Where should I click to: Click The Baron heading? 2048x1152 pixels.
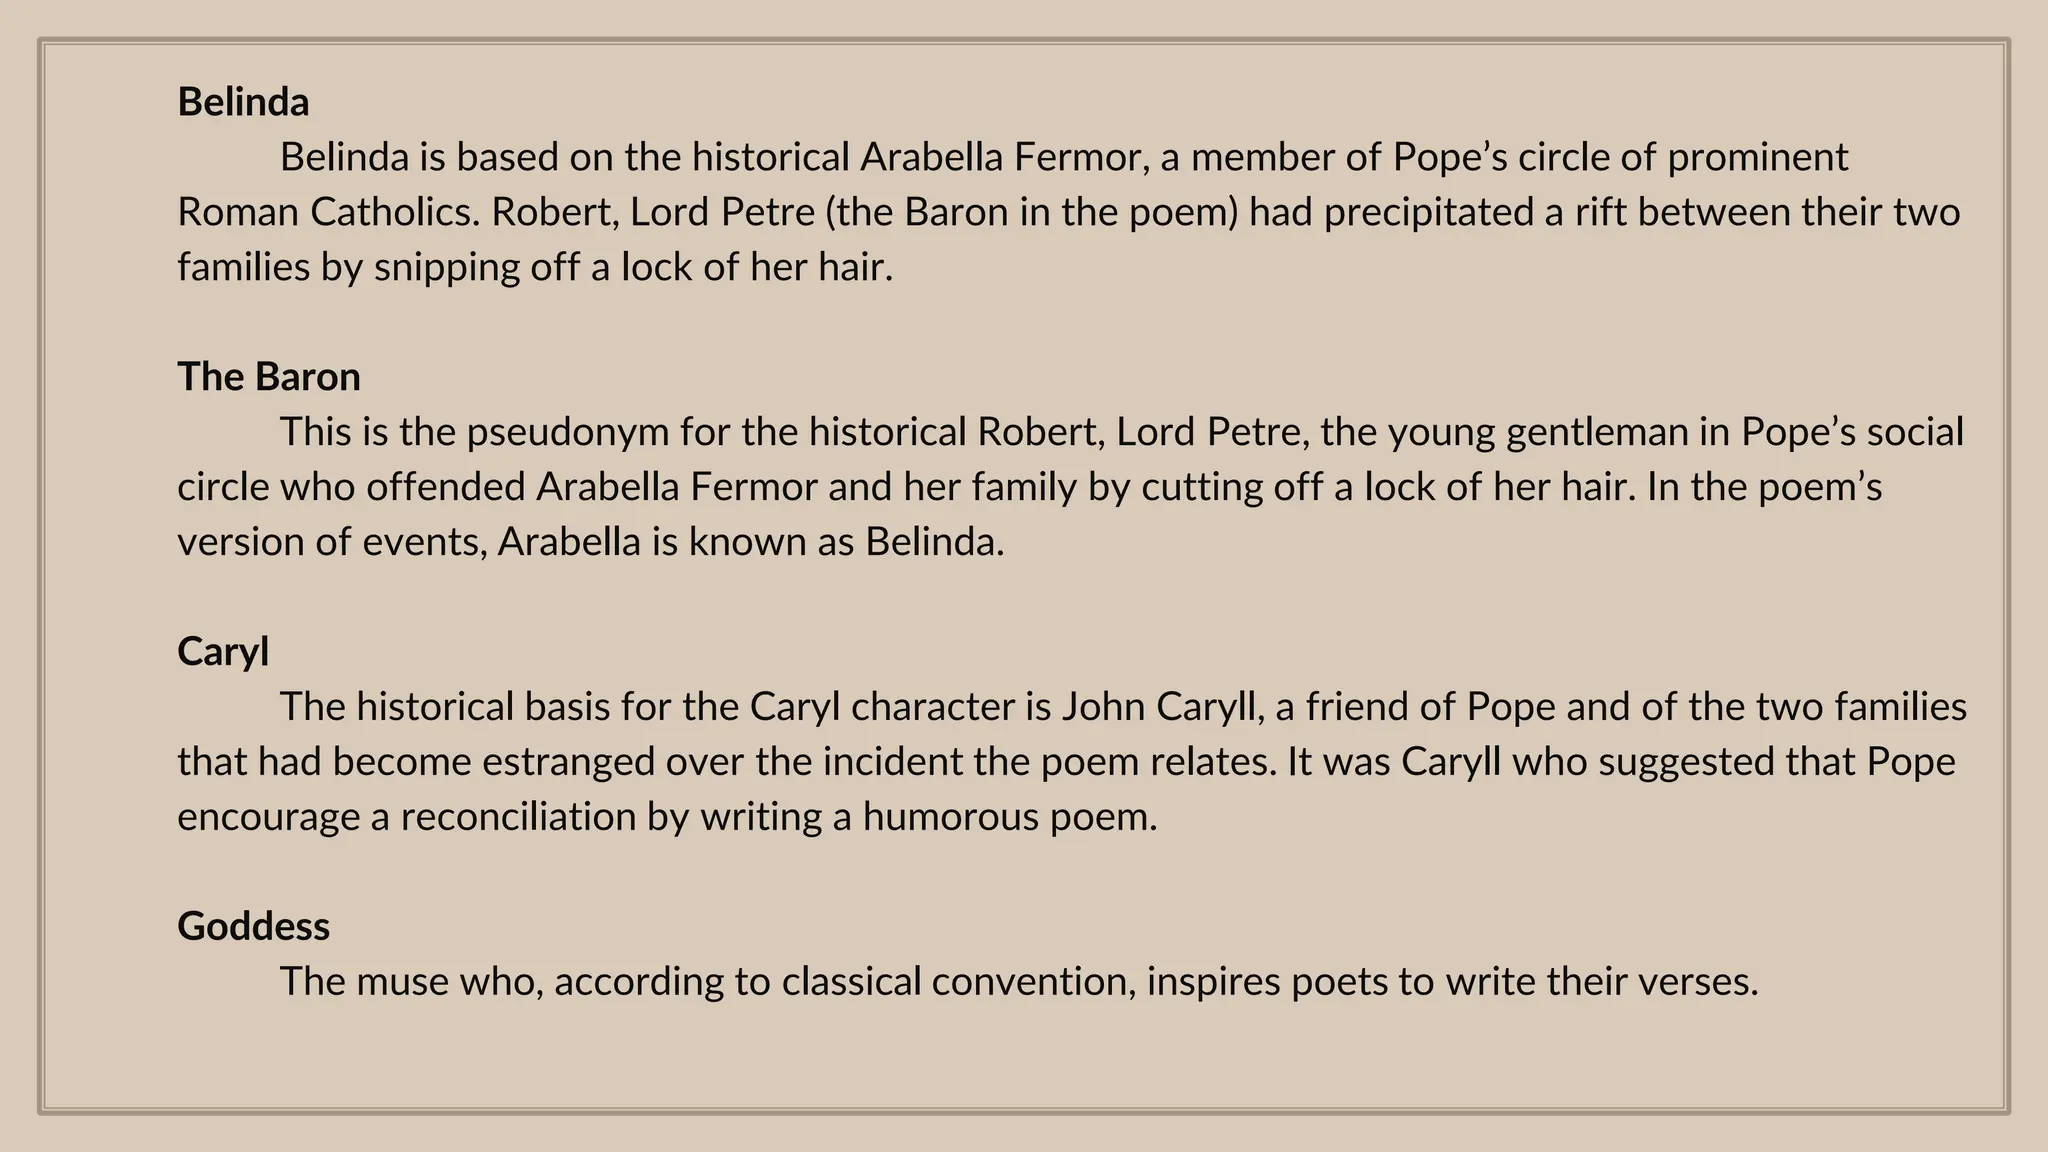269,377
